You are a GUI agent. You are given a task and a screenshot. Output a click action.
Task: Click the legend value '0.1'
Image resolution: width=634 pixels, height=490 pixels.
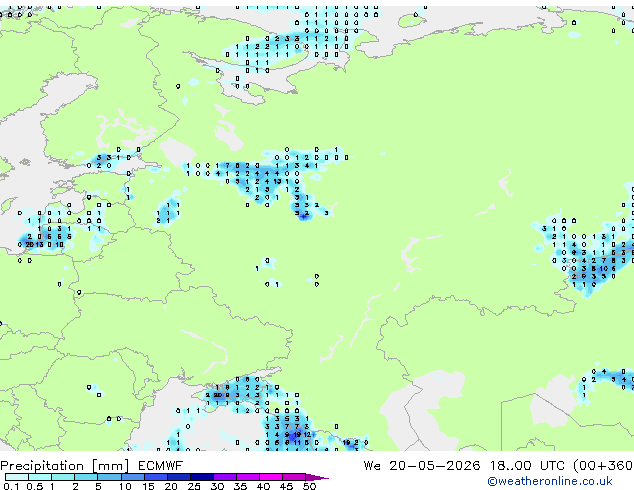[11, 486]
